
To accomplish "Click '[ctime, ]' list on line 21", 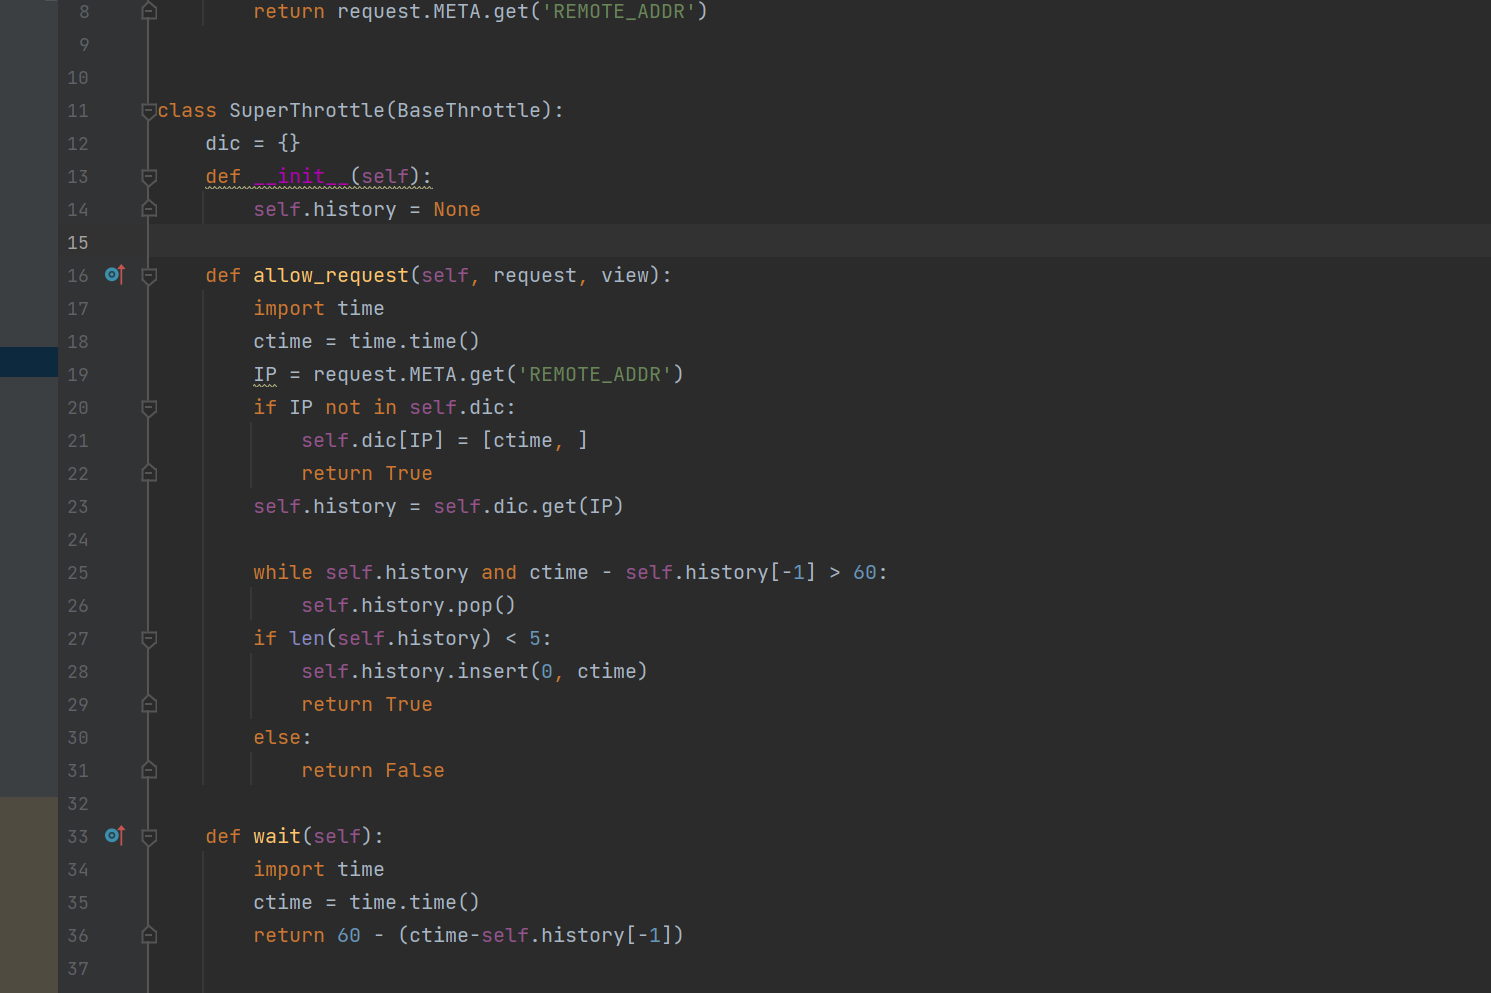I will pyautogui.click(x=535, y=440).
